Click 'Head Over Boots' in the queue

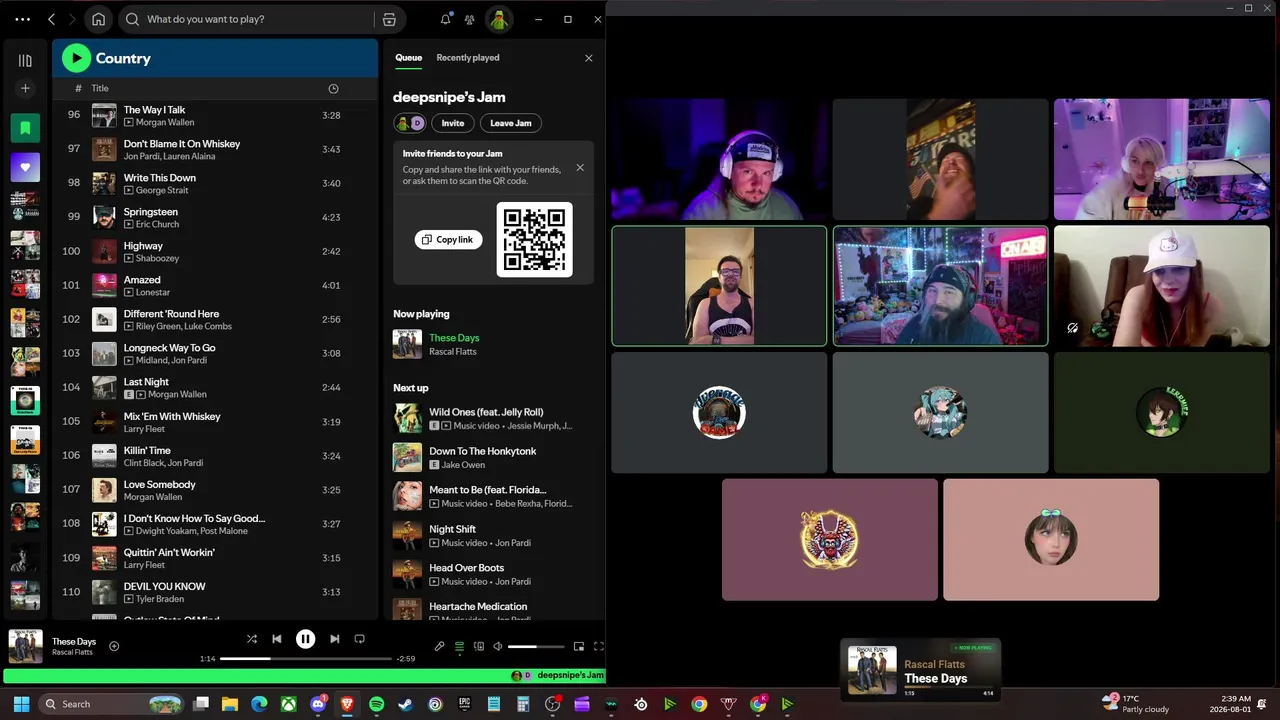point(466,568)
